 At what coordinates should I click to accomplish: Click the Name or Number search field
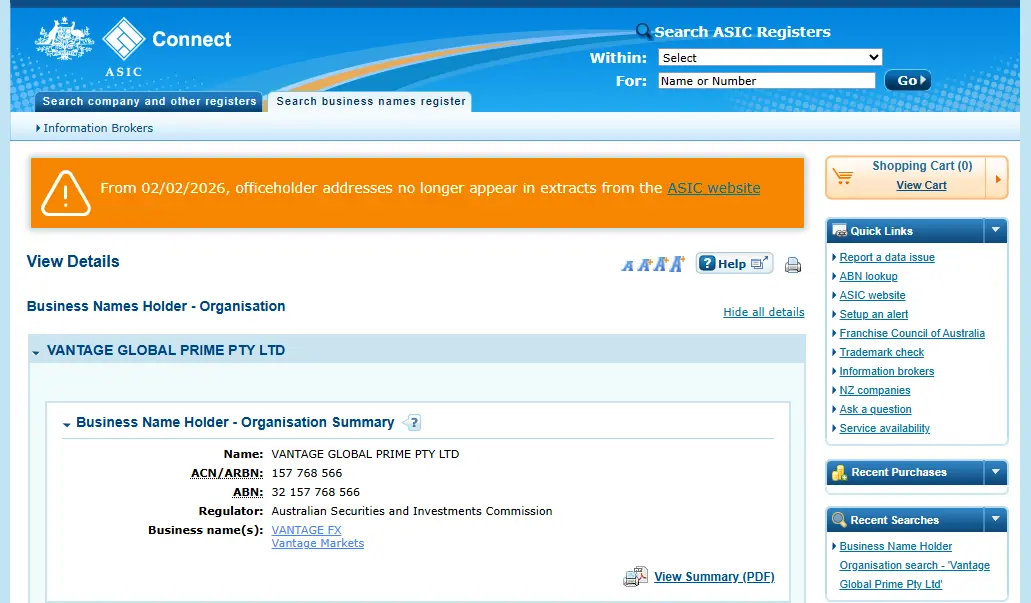pyautogui.click(x=767, y=80)
